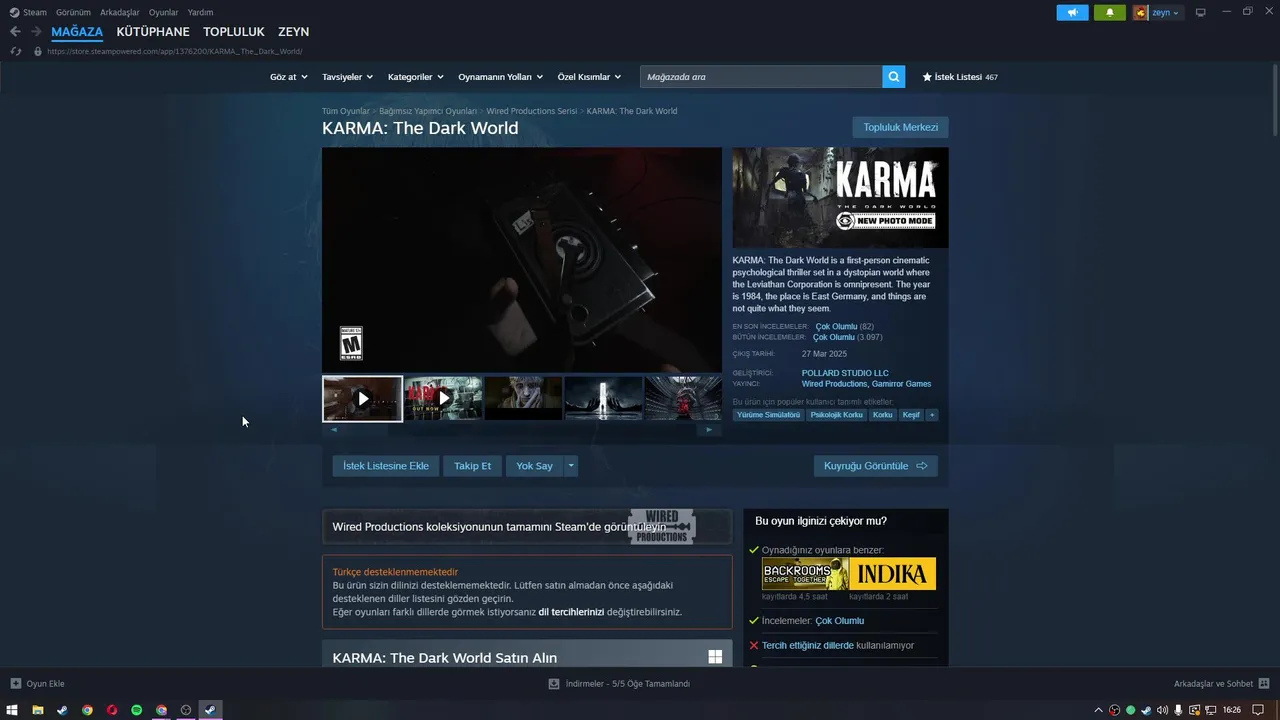Open OBS Studio from the taskbar
Image resolution: width=1280 pixels, height=720 pixels.
point(186,710)
